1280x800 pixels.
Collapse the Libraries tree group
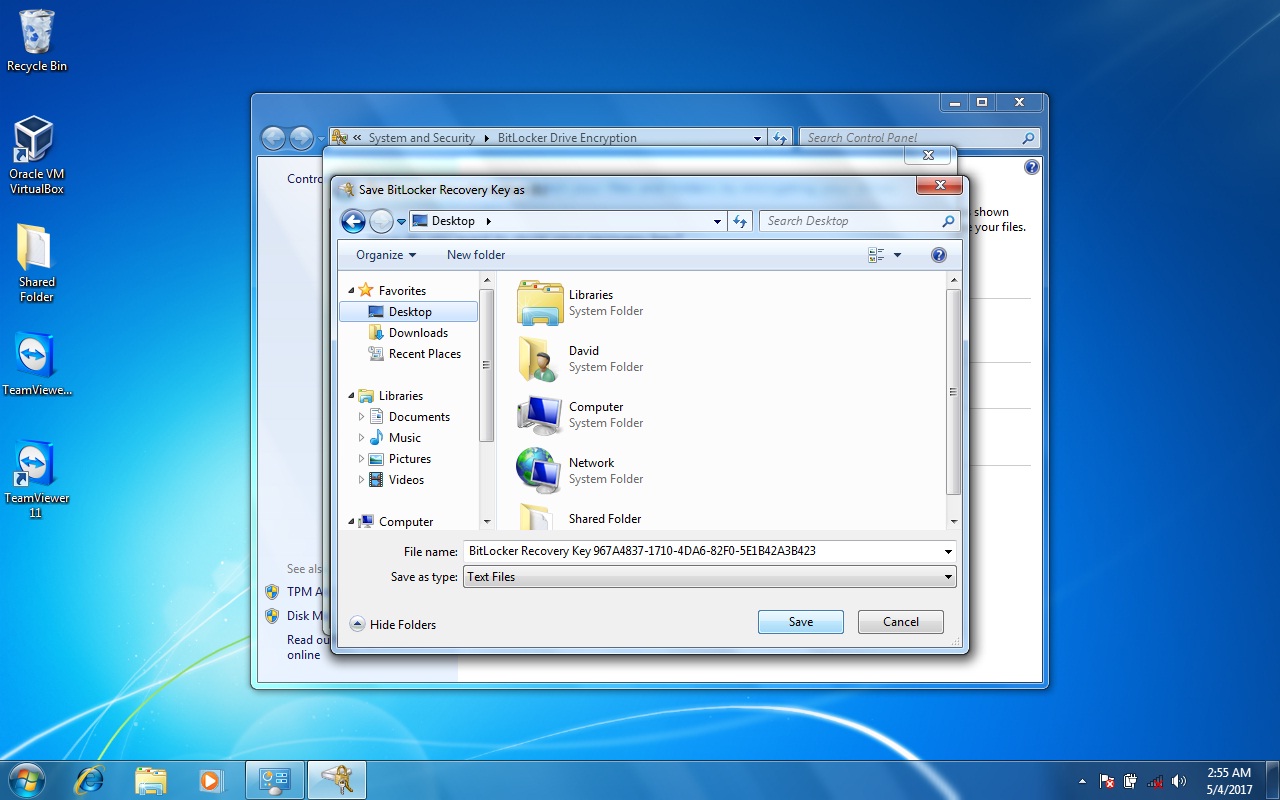click(x=351, y=396)
